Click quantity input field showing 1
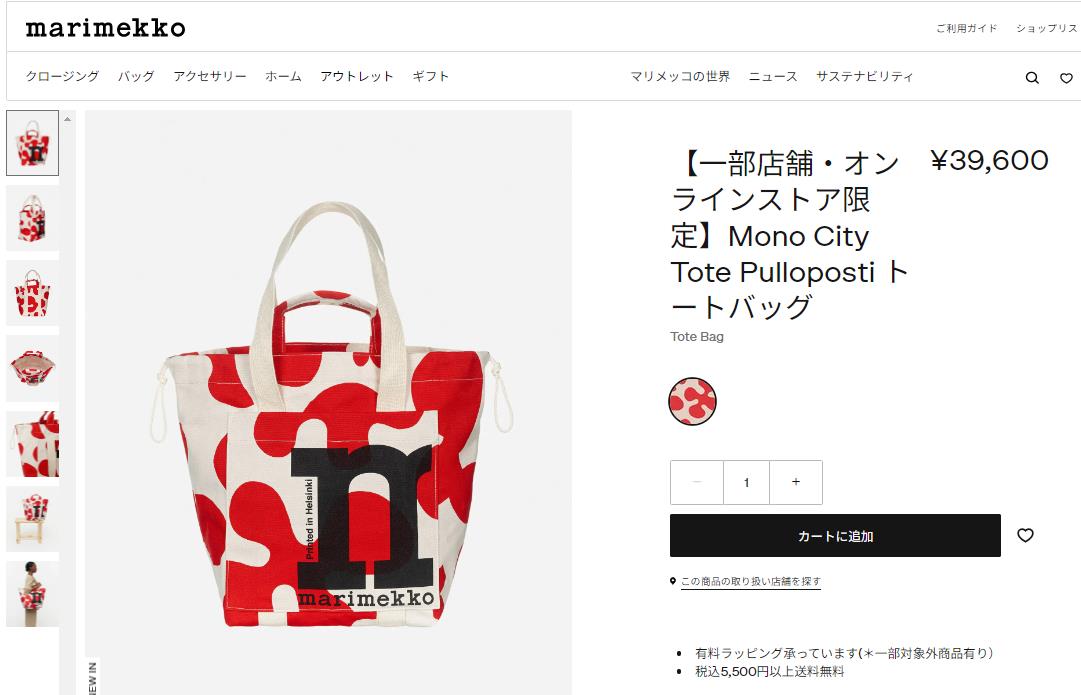Viewport: 1081px width, 695px height. click(747, 482)
